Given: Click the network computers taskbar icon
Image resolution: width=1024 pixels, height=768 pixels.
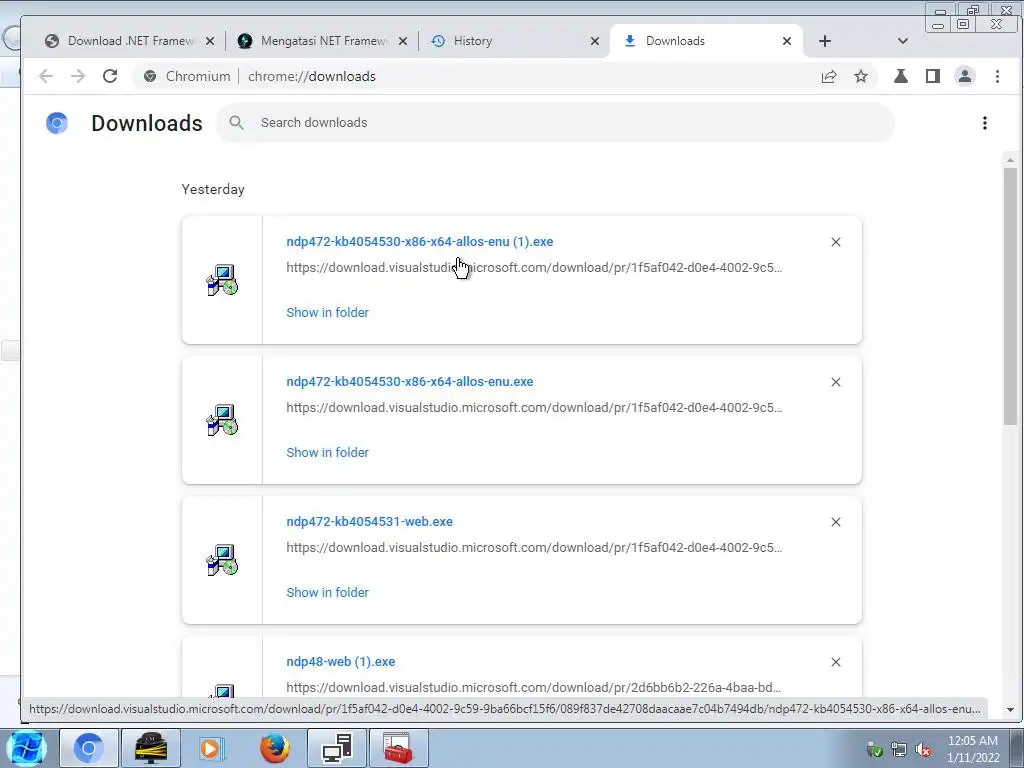Looking at the screenshot, I should tap(336, 748).
